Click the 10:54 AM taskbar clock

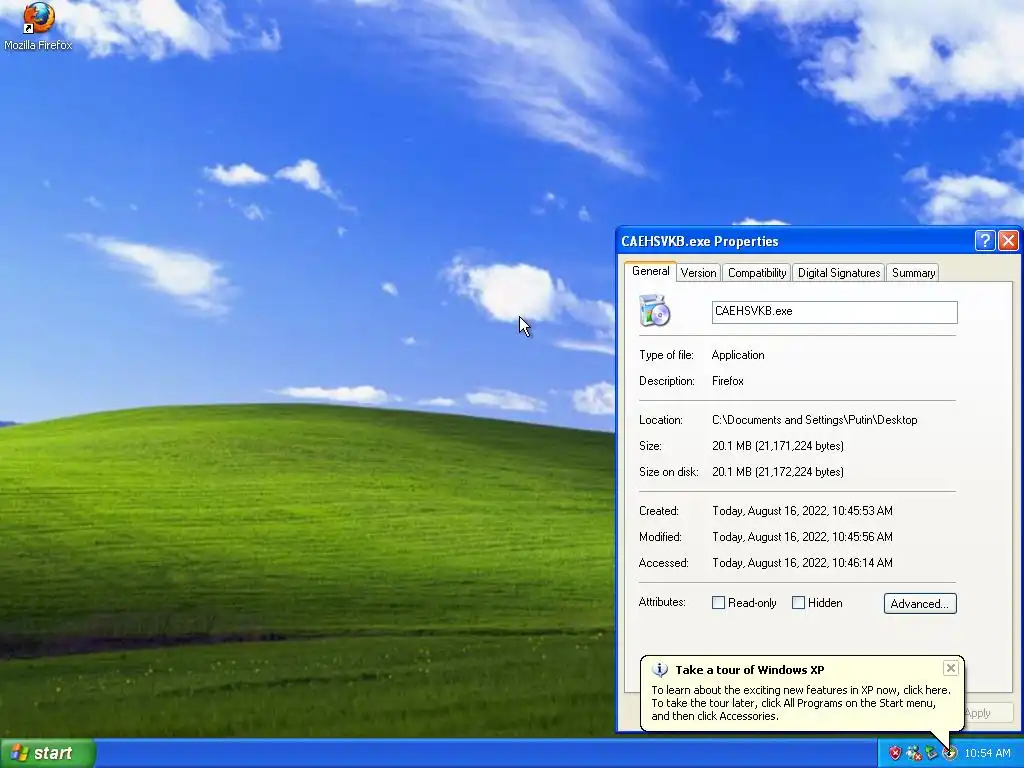(x=987, y=754)
